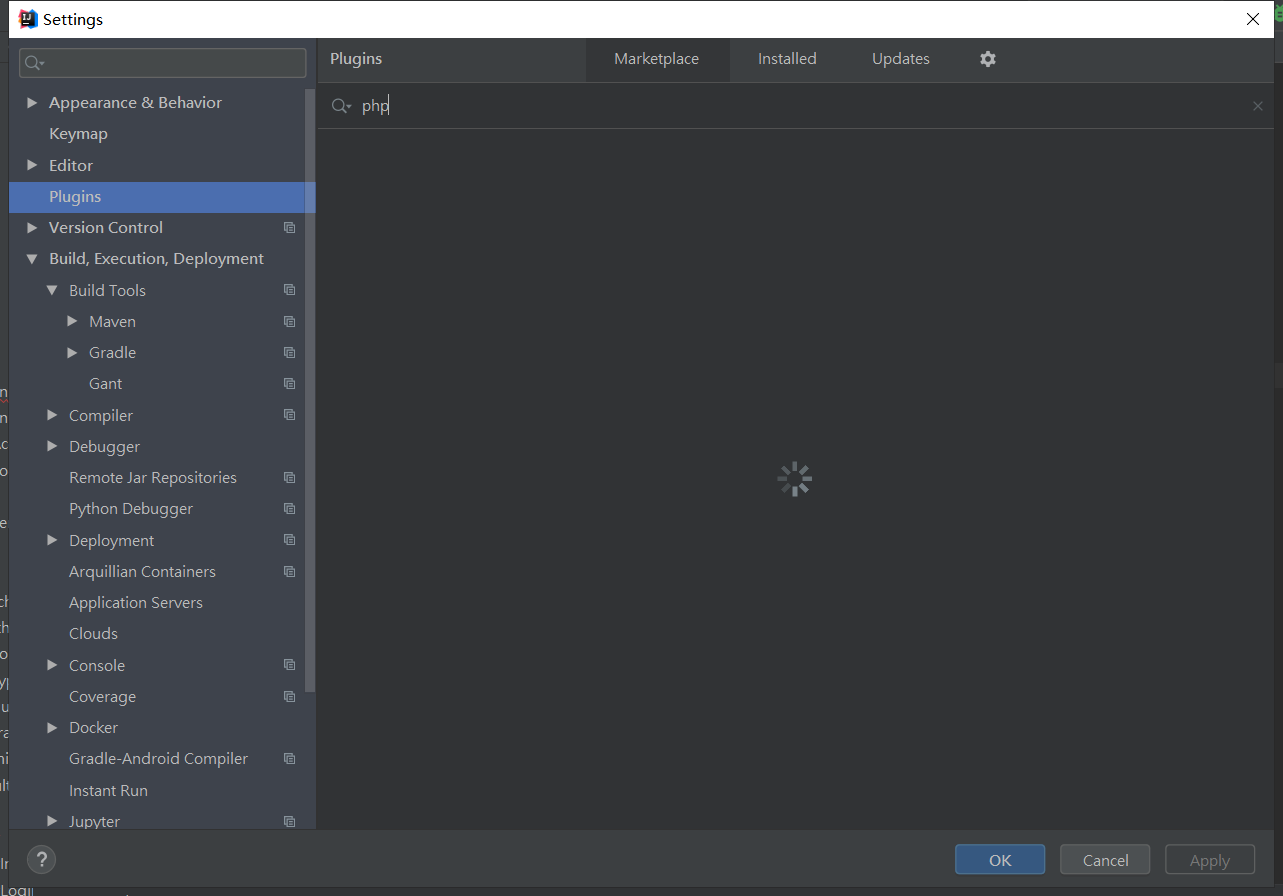Expand the Version Control section
The height and width of the screenshot is (896, 1283).
pos(32,228)
